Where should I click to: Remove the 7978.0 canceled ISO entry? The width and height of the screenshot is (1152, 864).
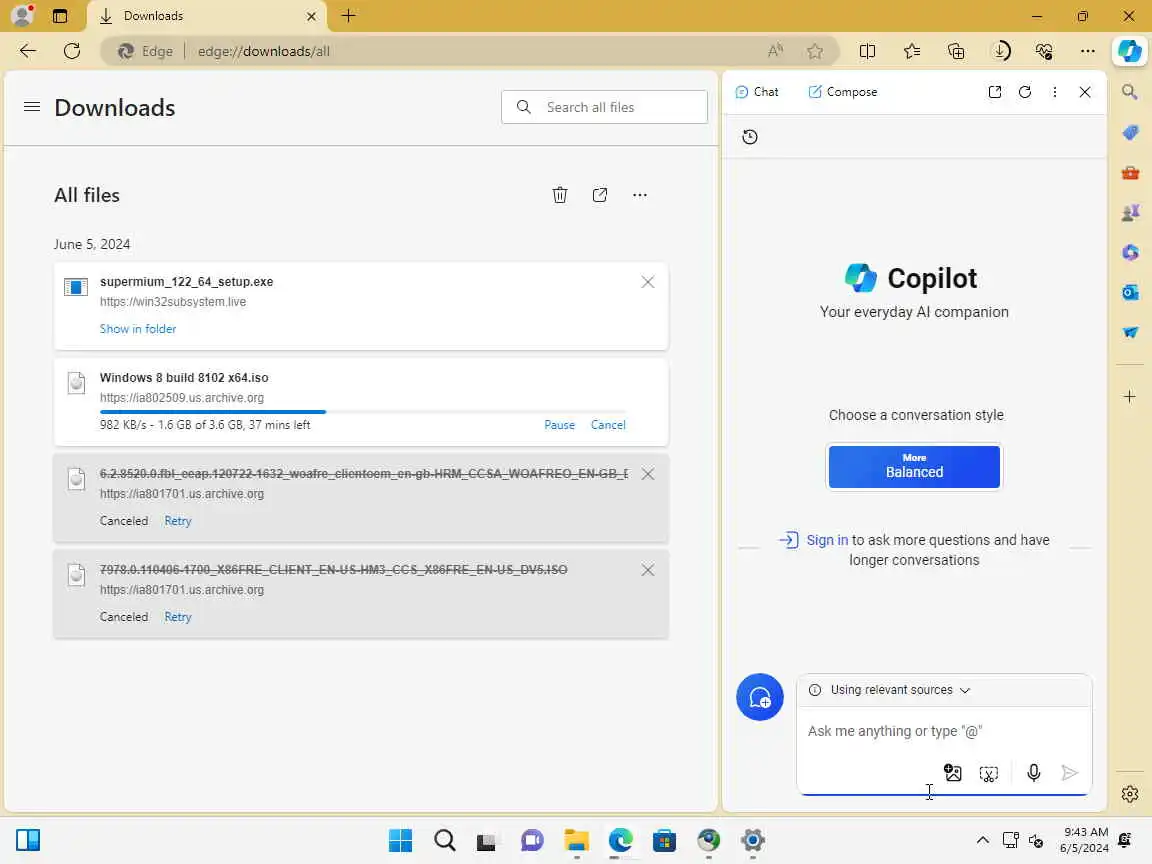pyautogui.click(x=647, y=570)
